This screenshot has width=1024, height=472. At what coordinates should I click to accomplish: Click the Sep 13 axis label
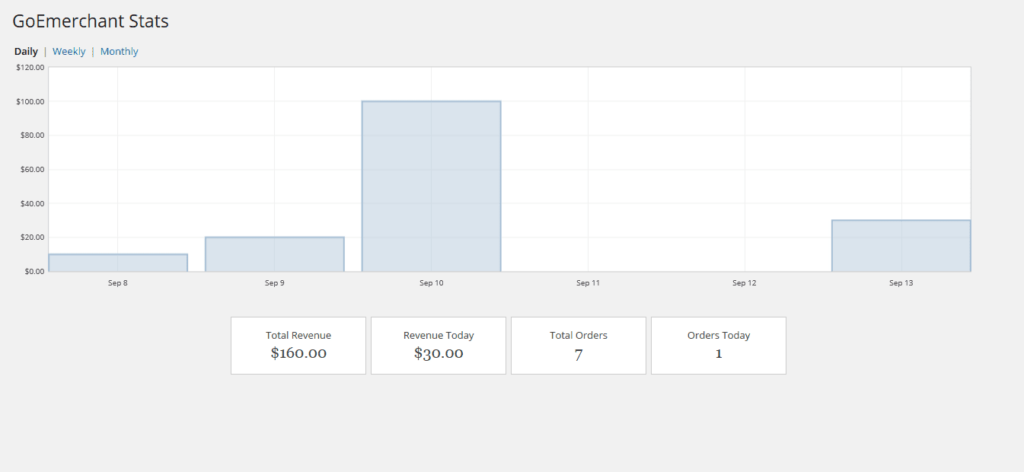[x=901, y=283]
